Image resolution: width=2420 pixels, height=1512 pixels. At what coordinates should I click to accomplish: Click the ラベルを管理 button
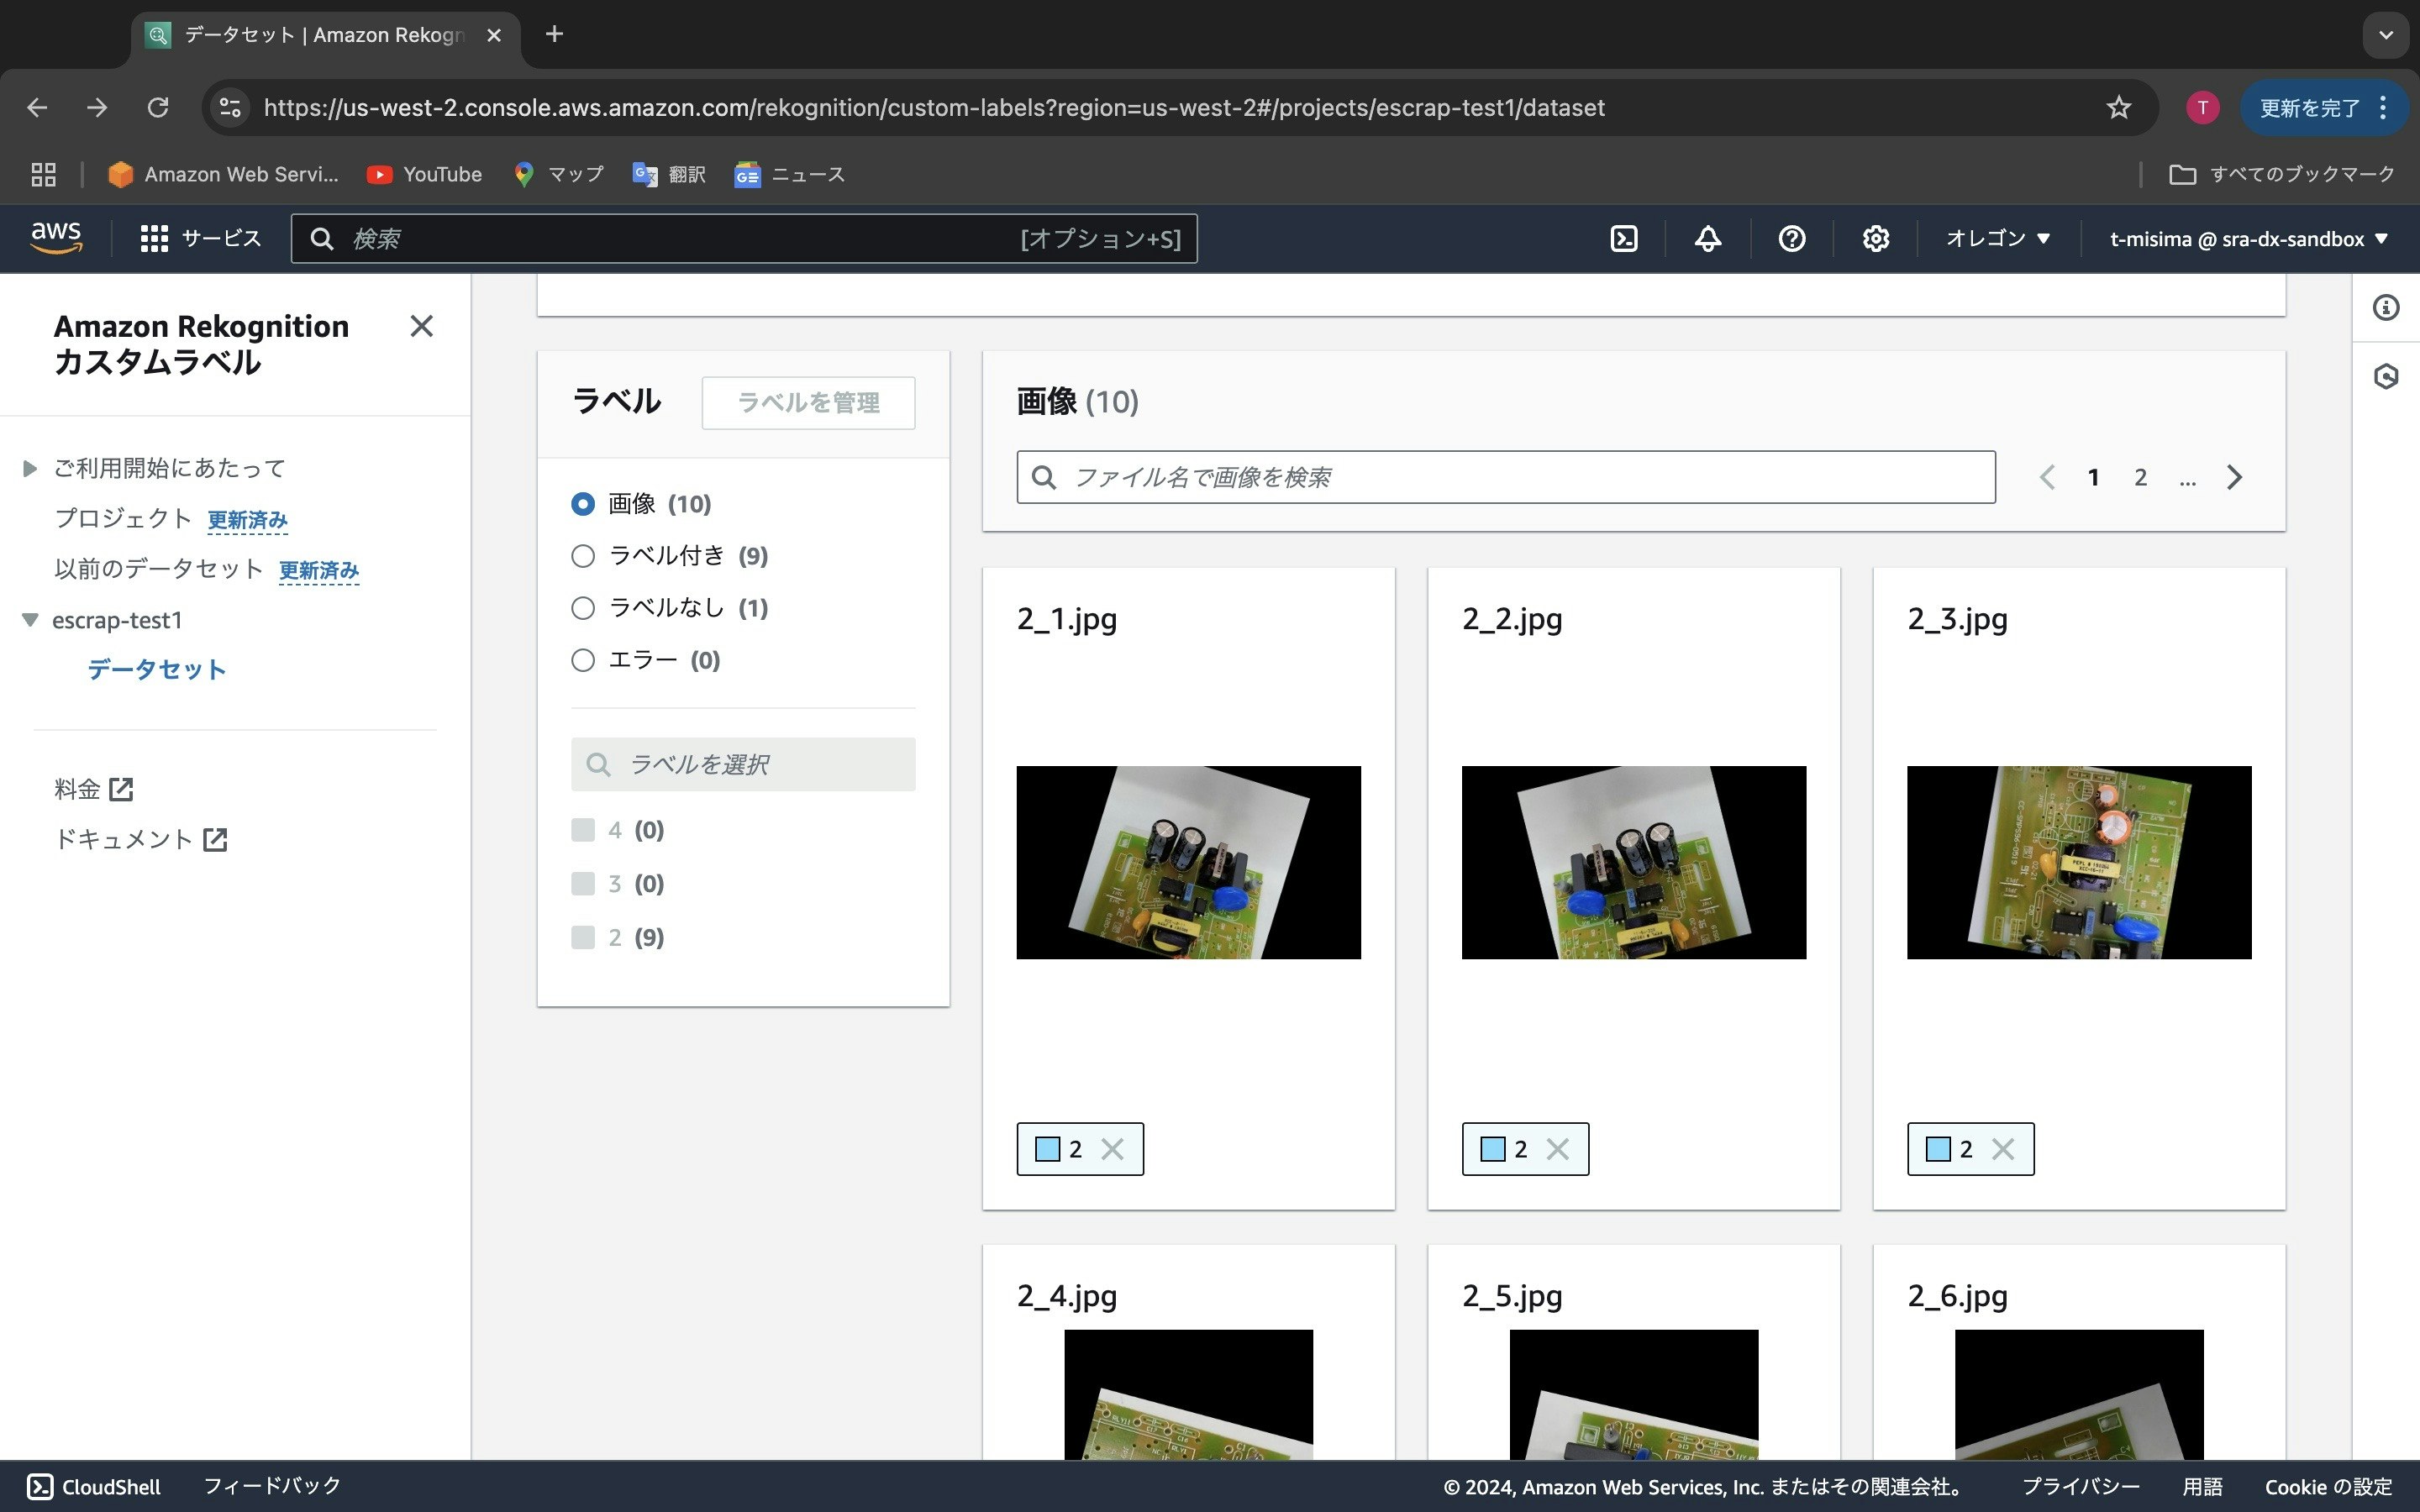tap(808, 403)
